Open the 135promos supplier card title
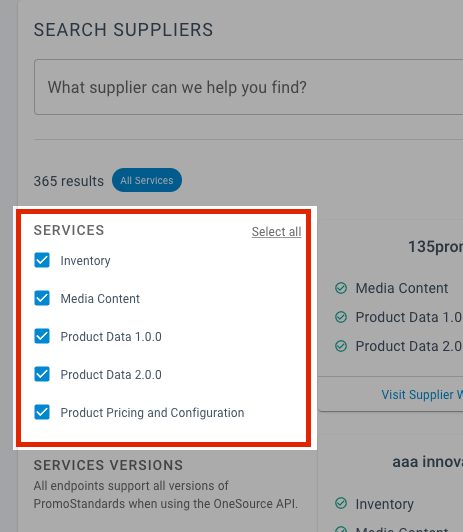The width and height of the screenshot is (463, 532). 436,247
